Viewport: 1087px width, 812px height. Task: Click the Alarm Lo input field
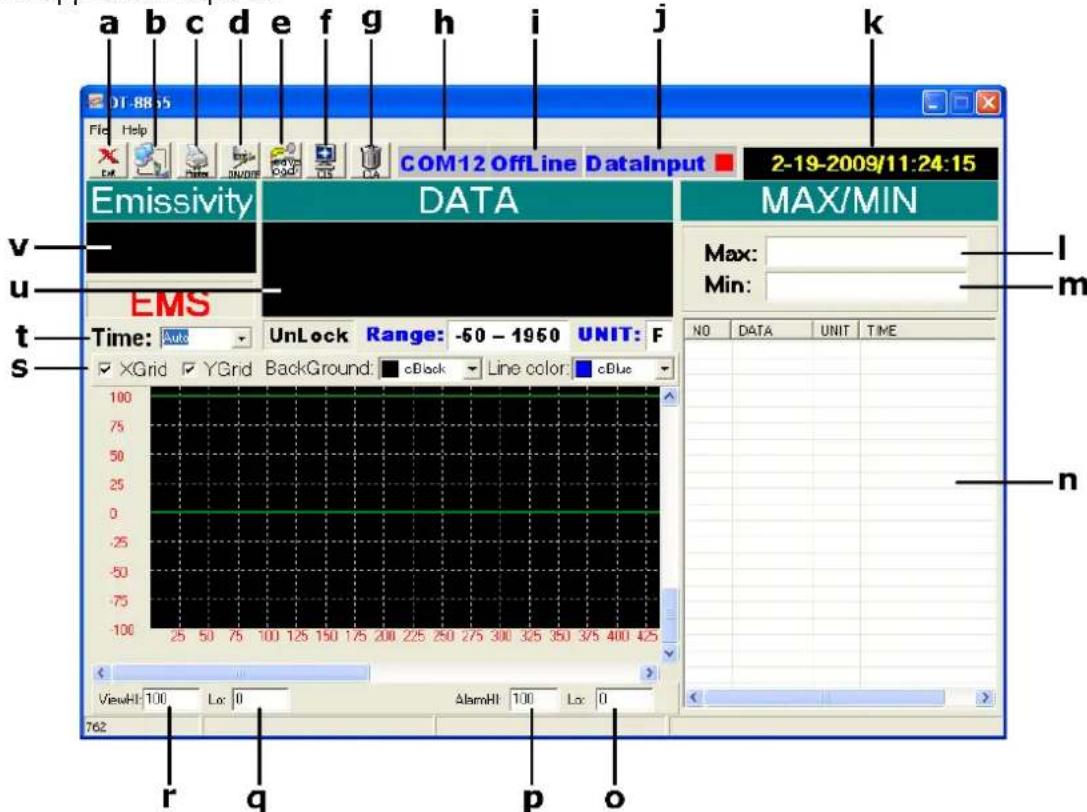pyautogui.click(x=625, y=699)
